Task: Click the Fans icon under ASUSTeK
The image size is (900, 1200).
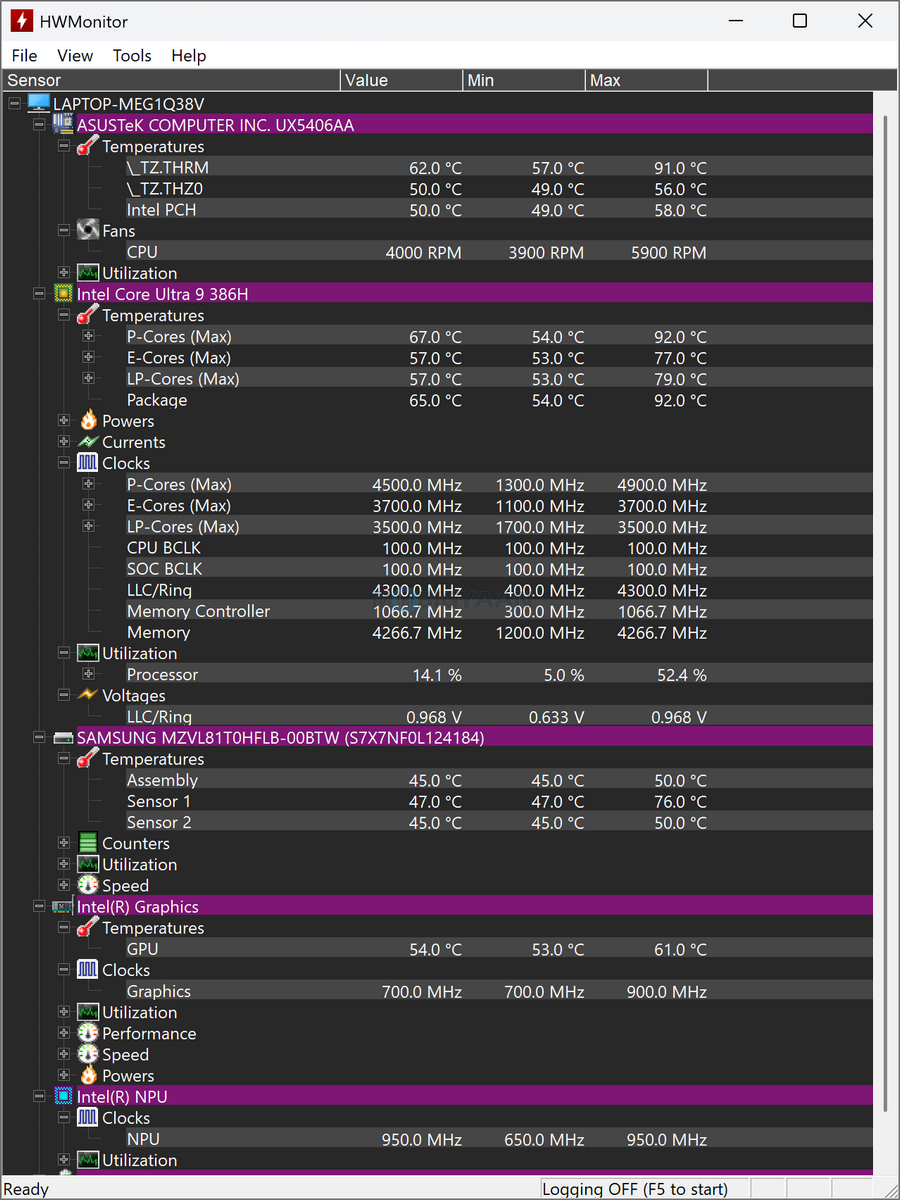Action: (88, 230)
